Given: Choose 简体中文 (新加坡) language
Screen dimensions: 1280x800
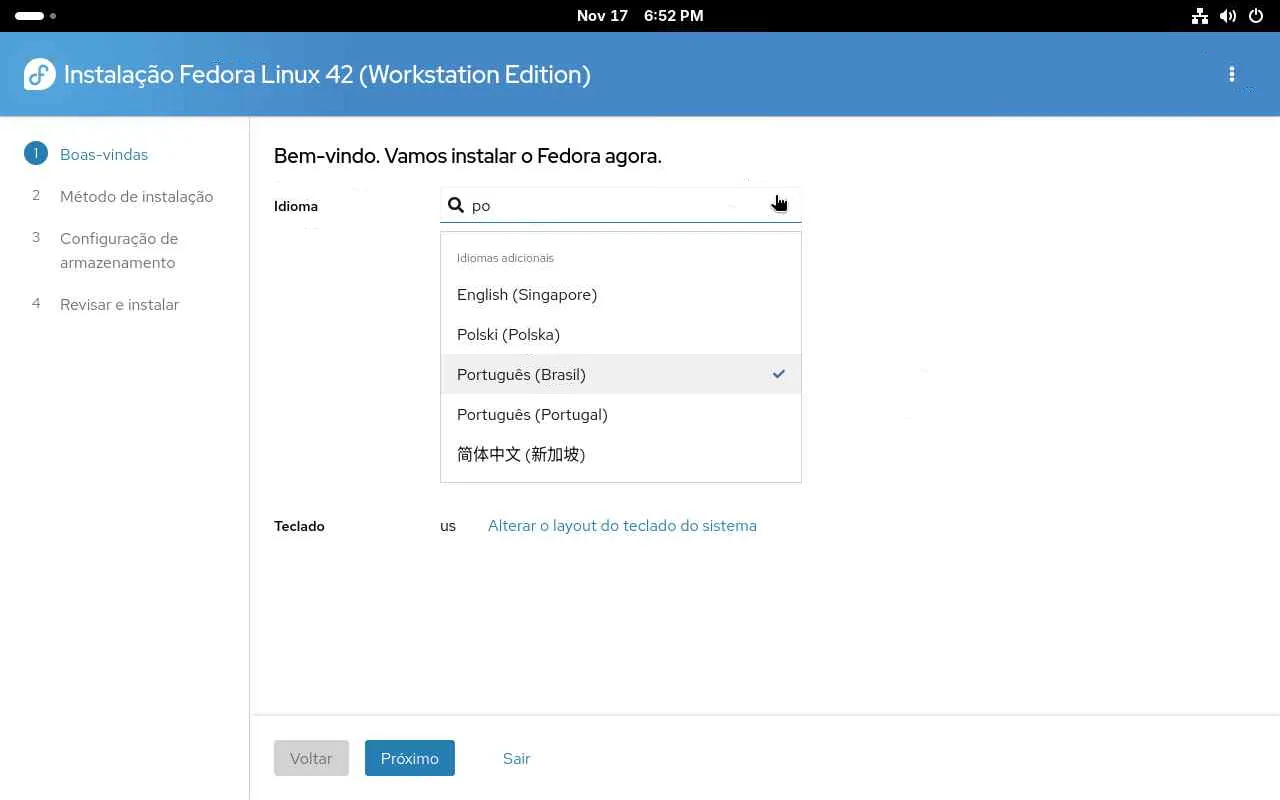Looking at the screenshot, I should click(521, 455).
